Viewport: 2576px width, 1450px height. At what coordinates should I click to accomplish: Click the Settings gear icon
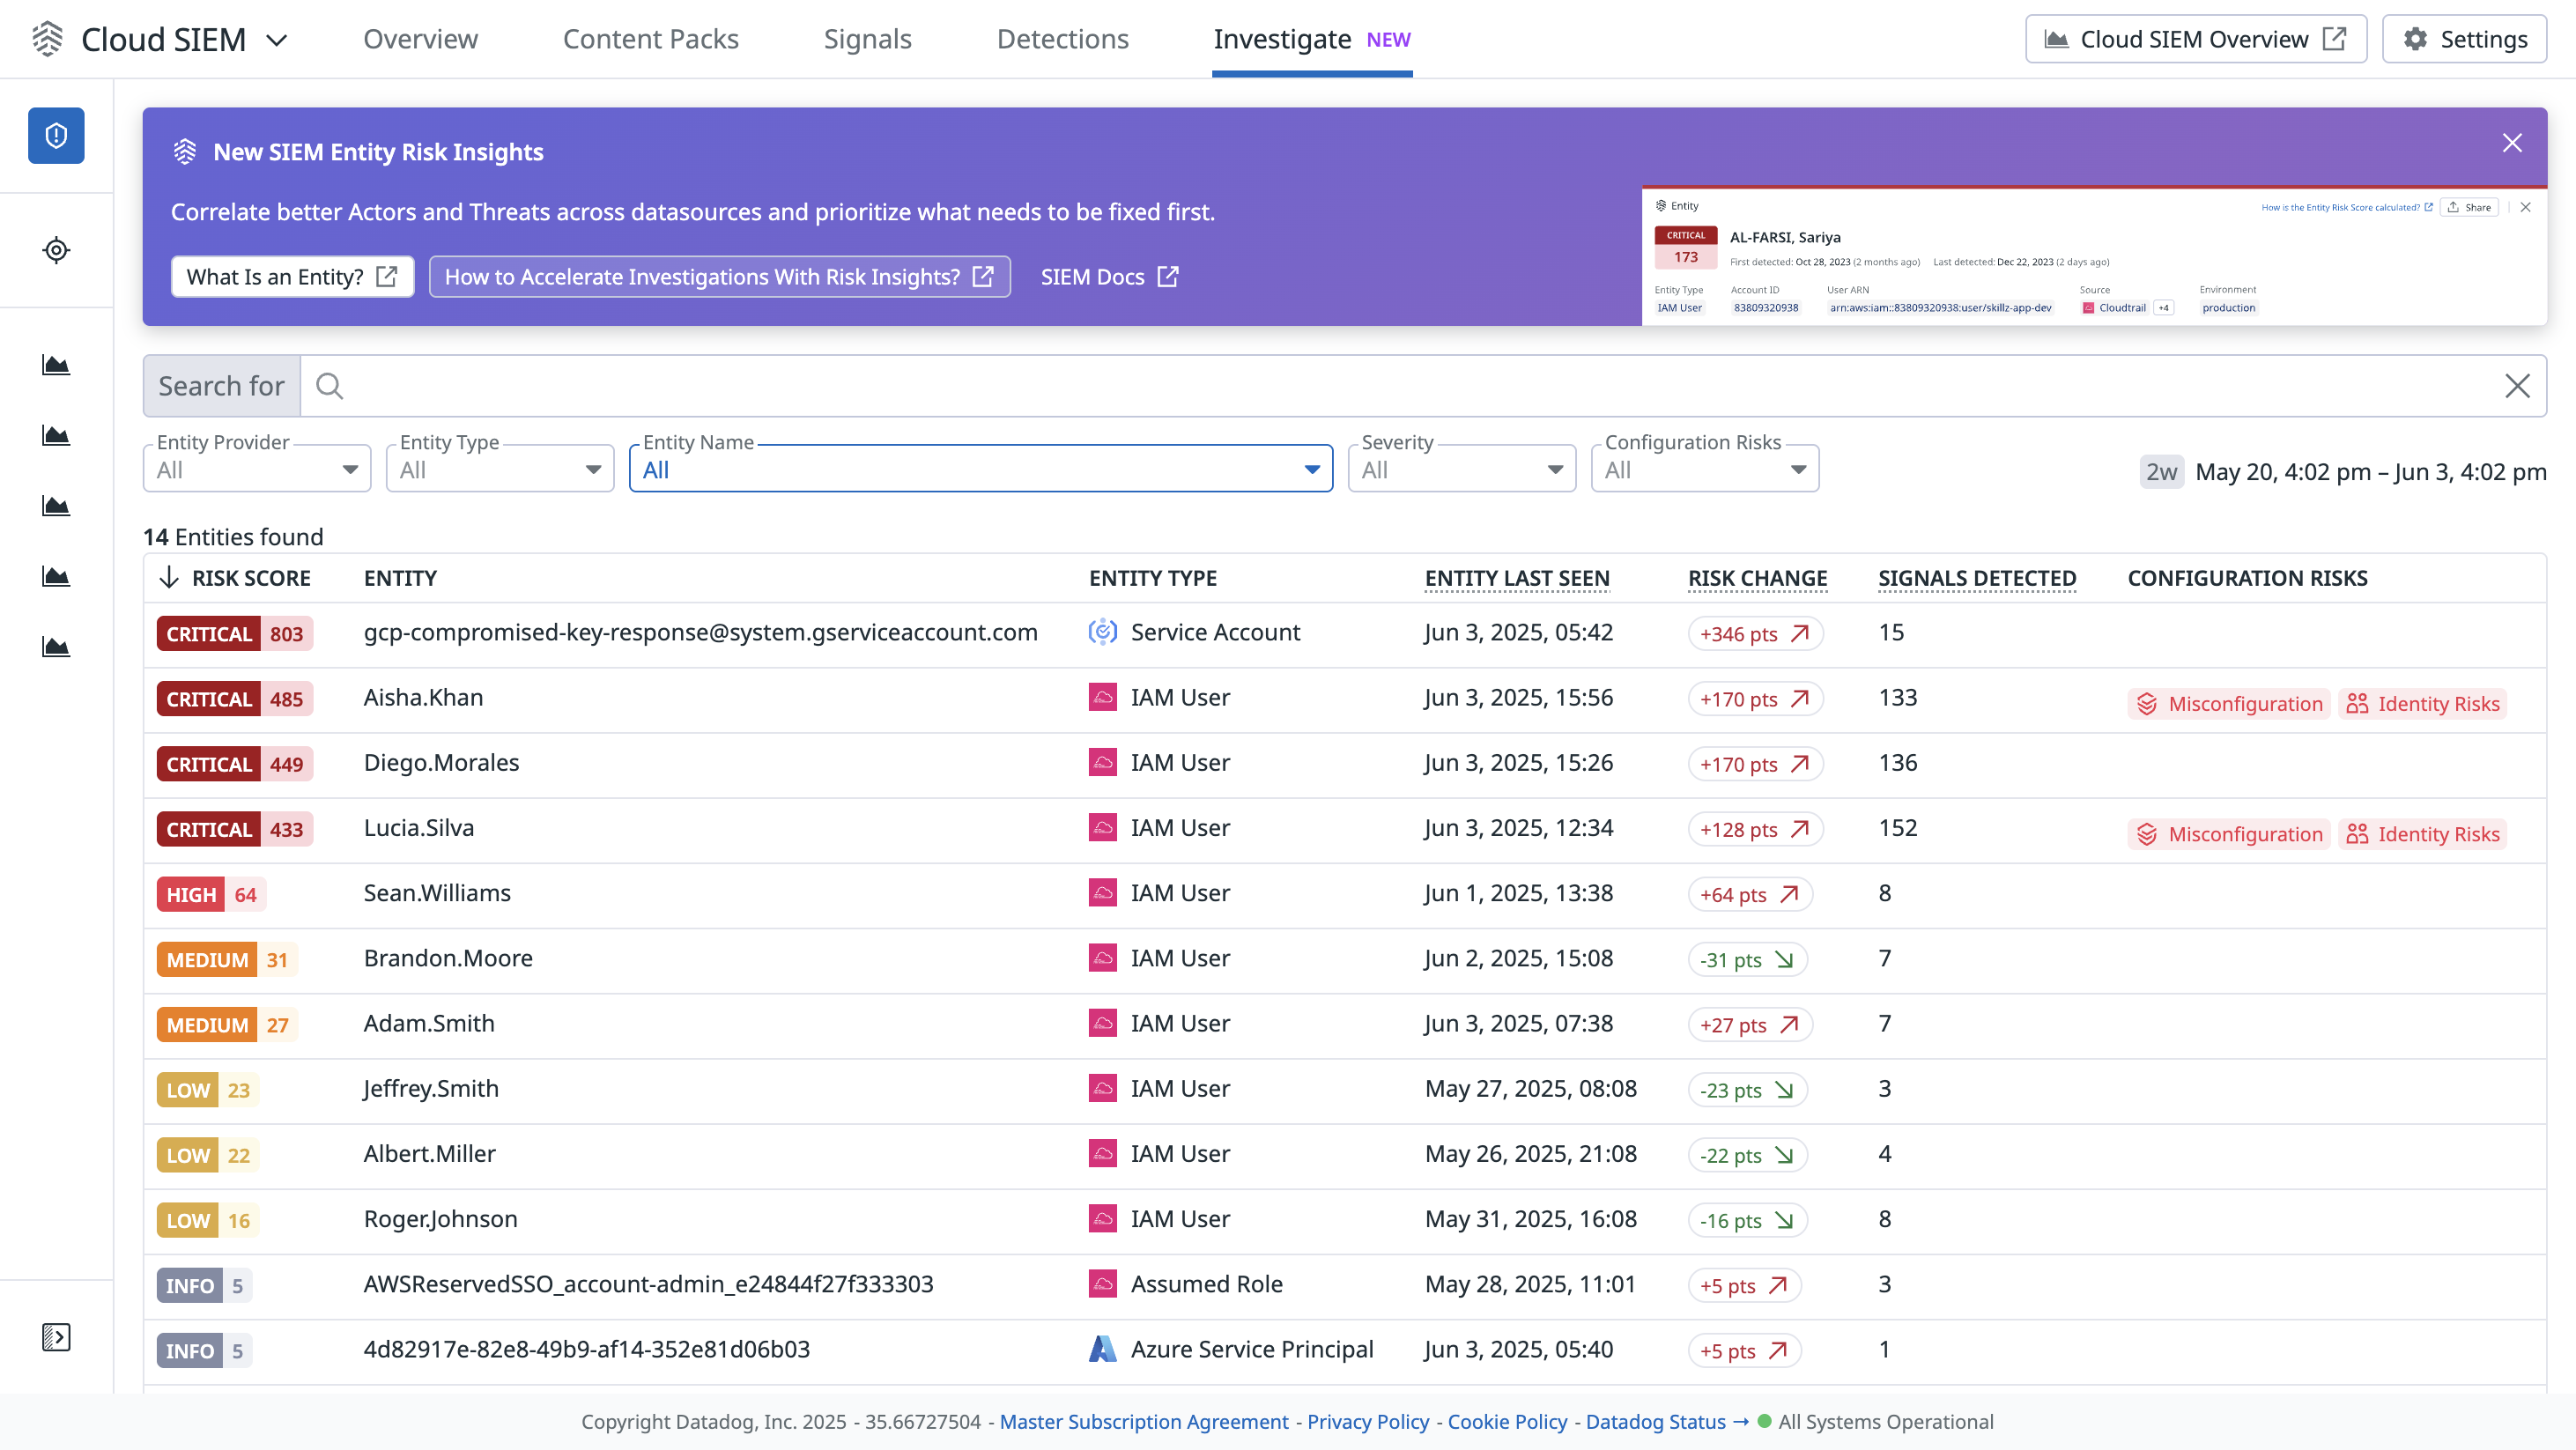click(x=2415, y=39)
